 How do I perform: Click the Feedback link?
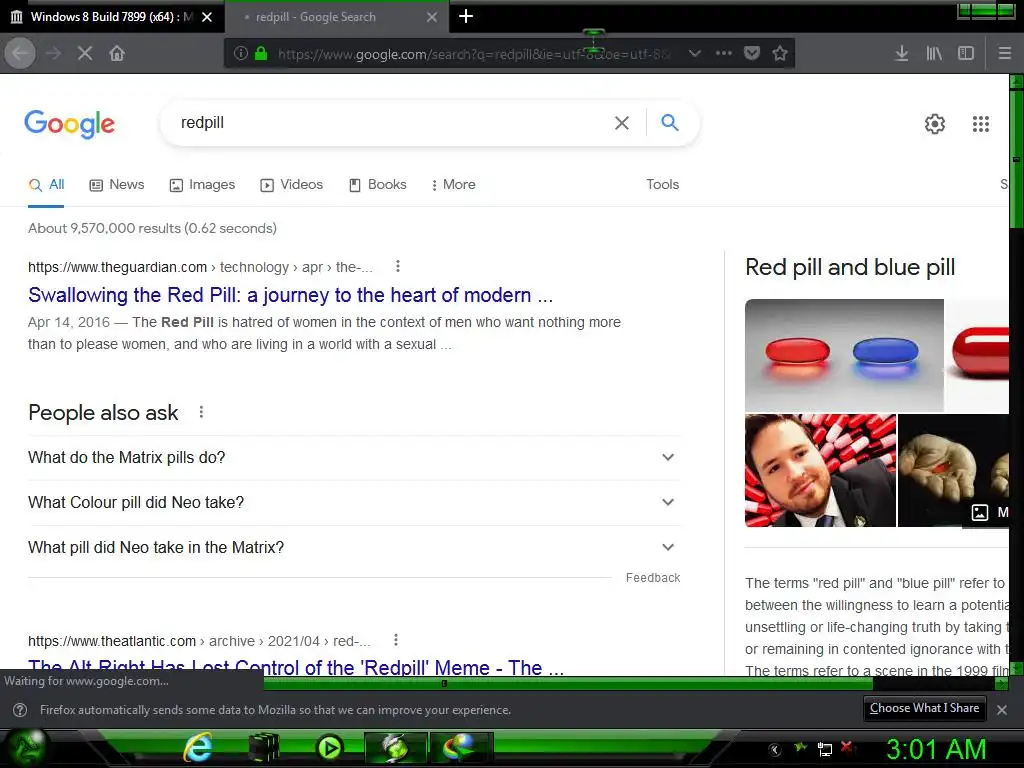[652, 578]
